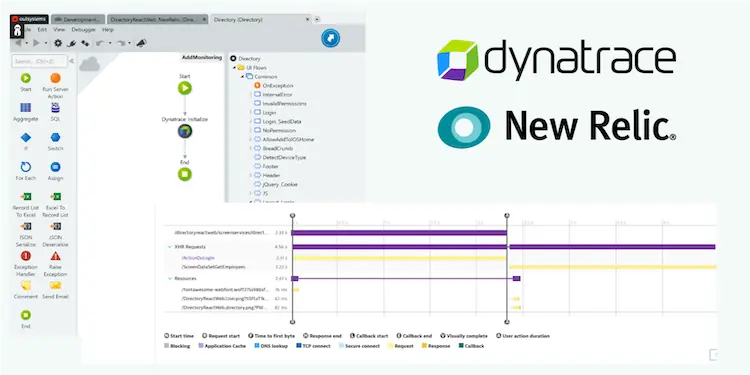Image resolution: width=750 pixels, height=375 pixels.
Task: Open the Edit menu
Action: 42,30
